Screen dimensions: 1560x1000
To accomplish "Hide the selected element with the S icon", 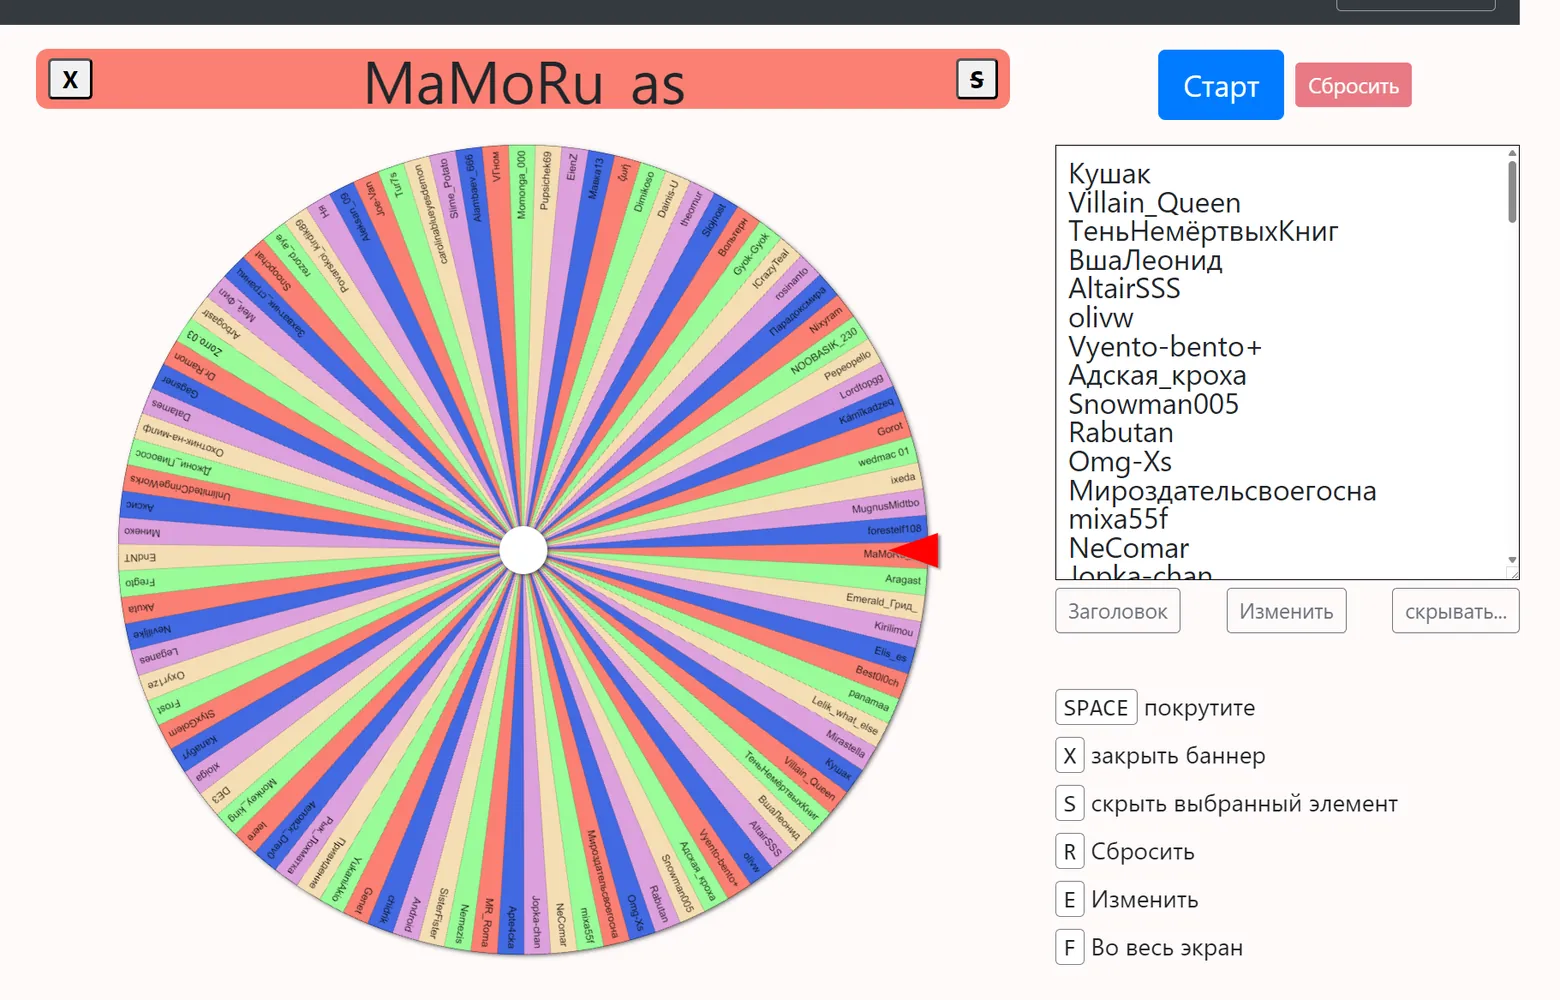I will (977, 79).
